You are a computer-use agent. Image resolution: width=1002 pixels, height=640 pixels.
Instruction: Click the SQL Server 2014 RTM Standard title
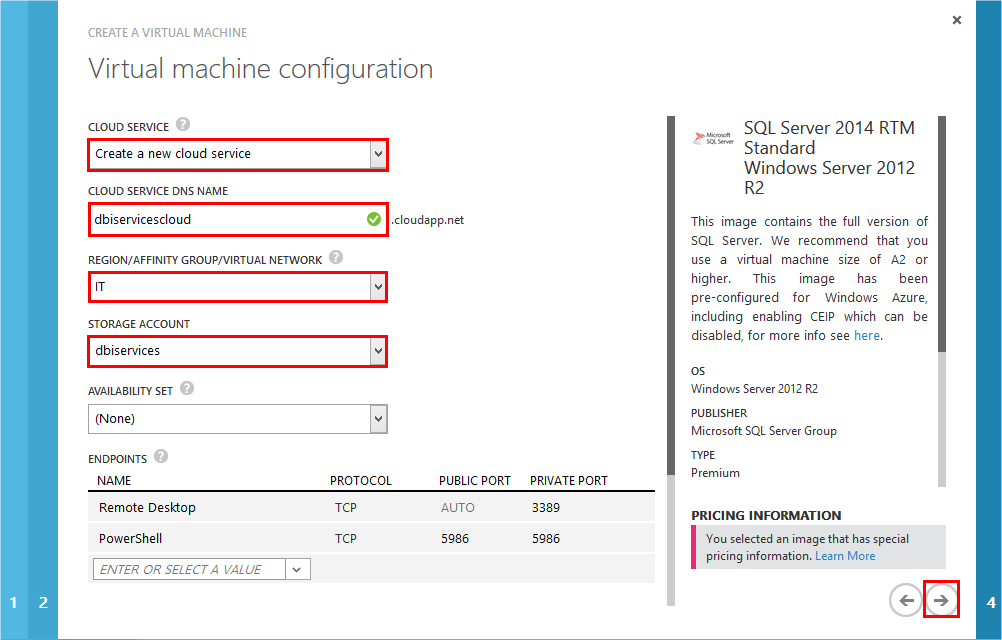click(829, 138)
